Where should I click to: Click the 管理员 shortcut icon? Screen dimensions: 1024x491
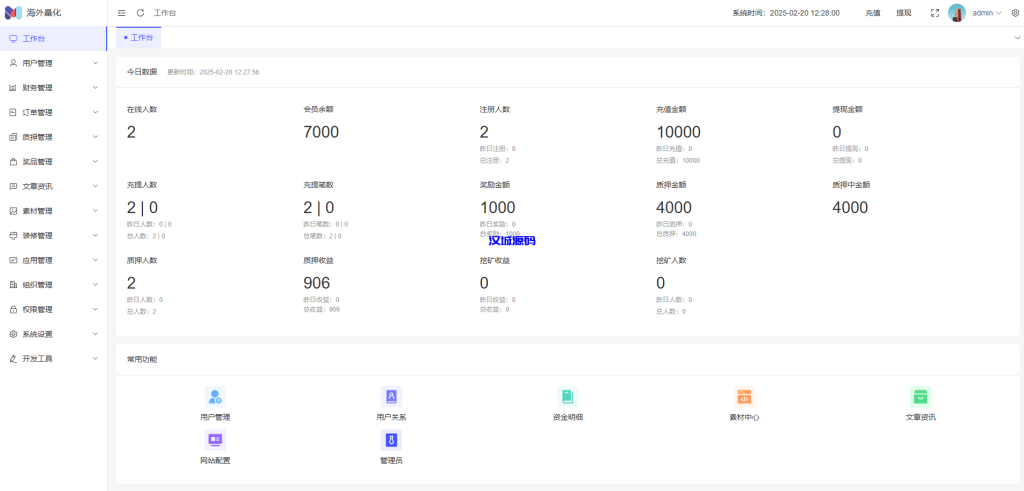391,440
